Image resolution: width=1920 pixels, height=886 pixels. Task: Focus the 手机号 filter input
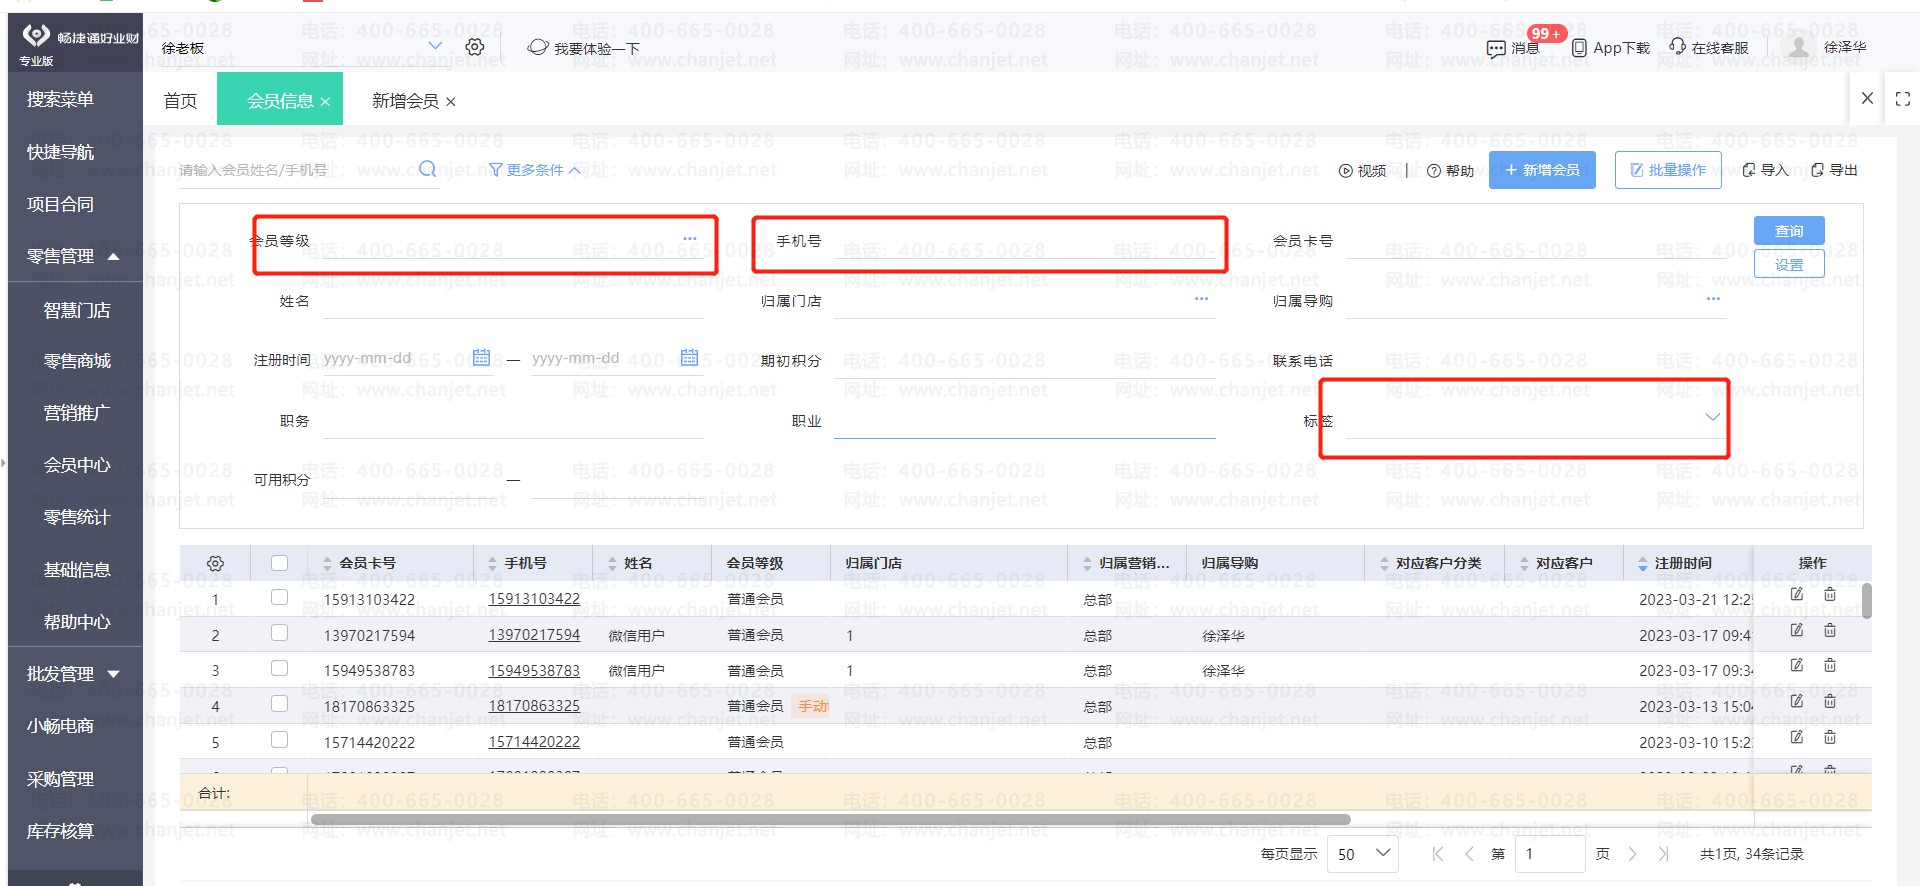[x=1024, y=241]
